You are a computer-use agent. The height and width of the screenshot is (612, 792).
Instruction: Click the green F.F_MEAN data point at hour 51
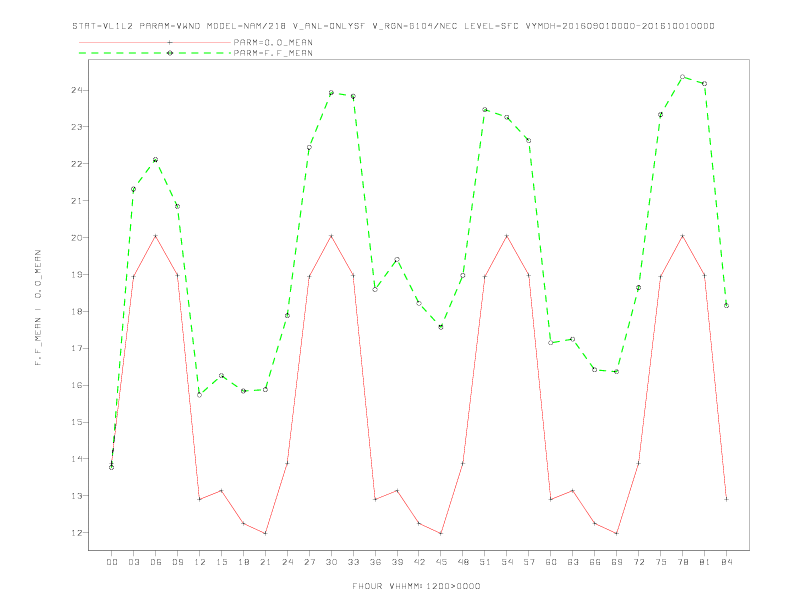[485, 110]
